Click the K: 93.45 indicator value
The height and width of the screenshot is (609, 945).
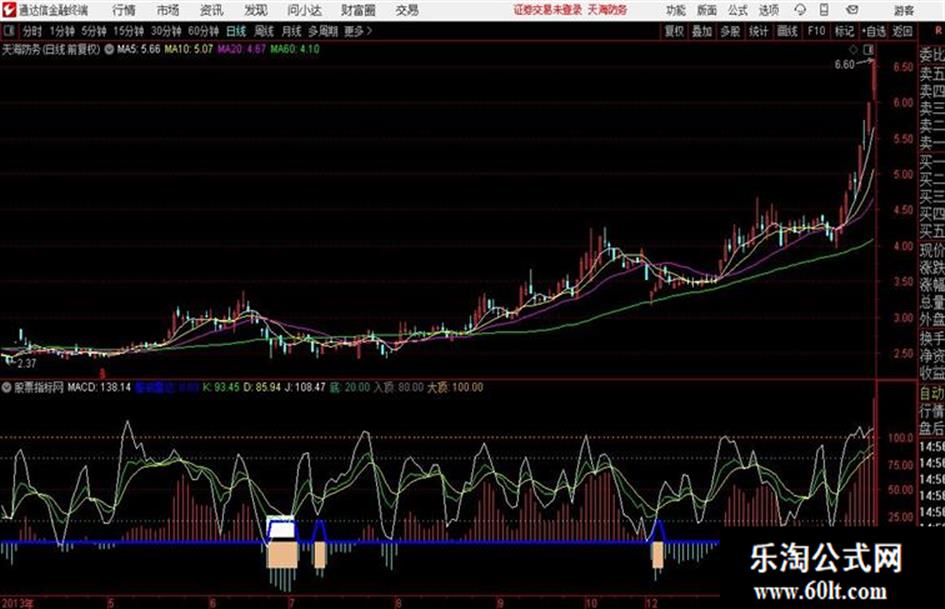[221, 387]
